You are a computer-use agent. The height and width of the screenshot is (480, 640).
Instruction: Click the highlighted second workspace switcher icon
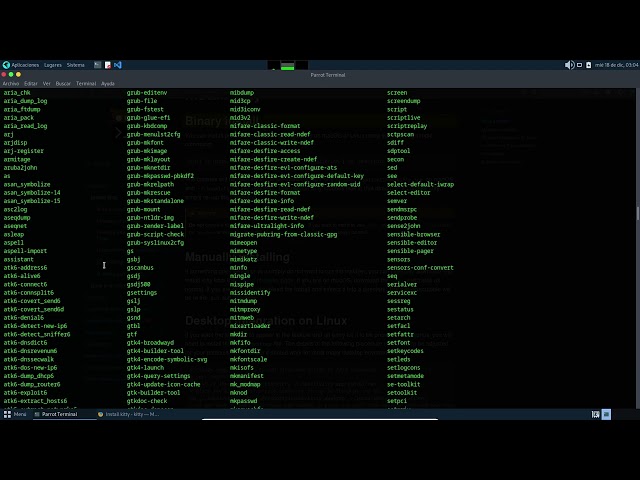606,415
